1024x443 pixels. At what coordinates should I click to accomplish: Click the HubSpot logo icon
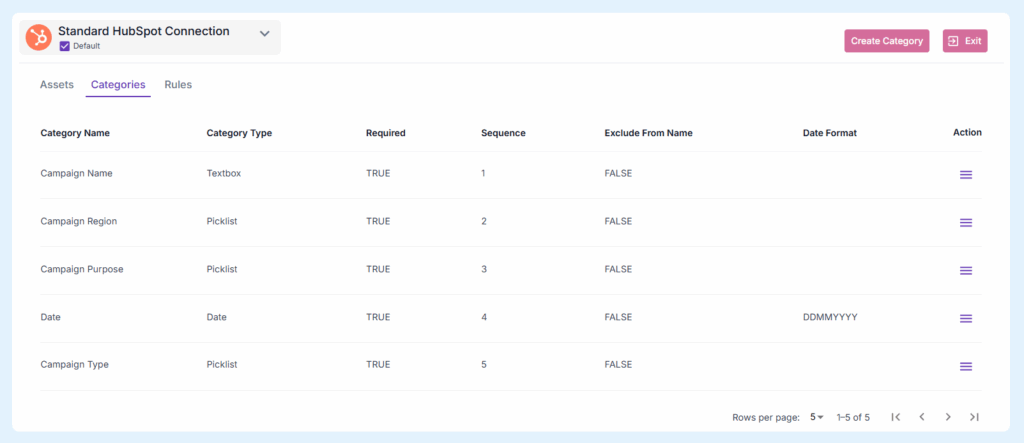click(39, 37)
